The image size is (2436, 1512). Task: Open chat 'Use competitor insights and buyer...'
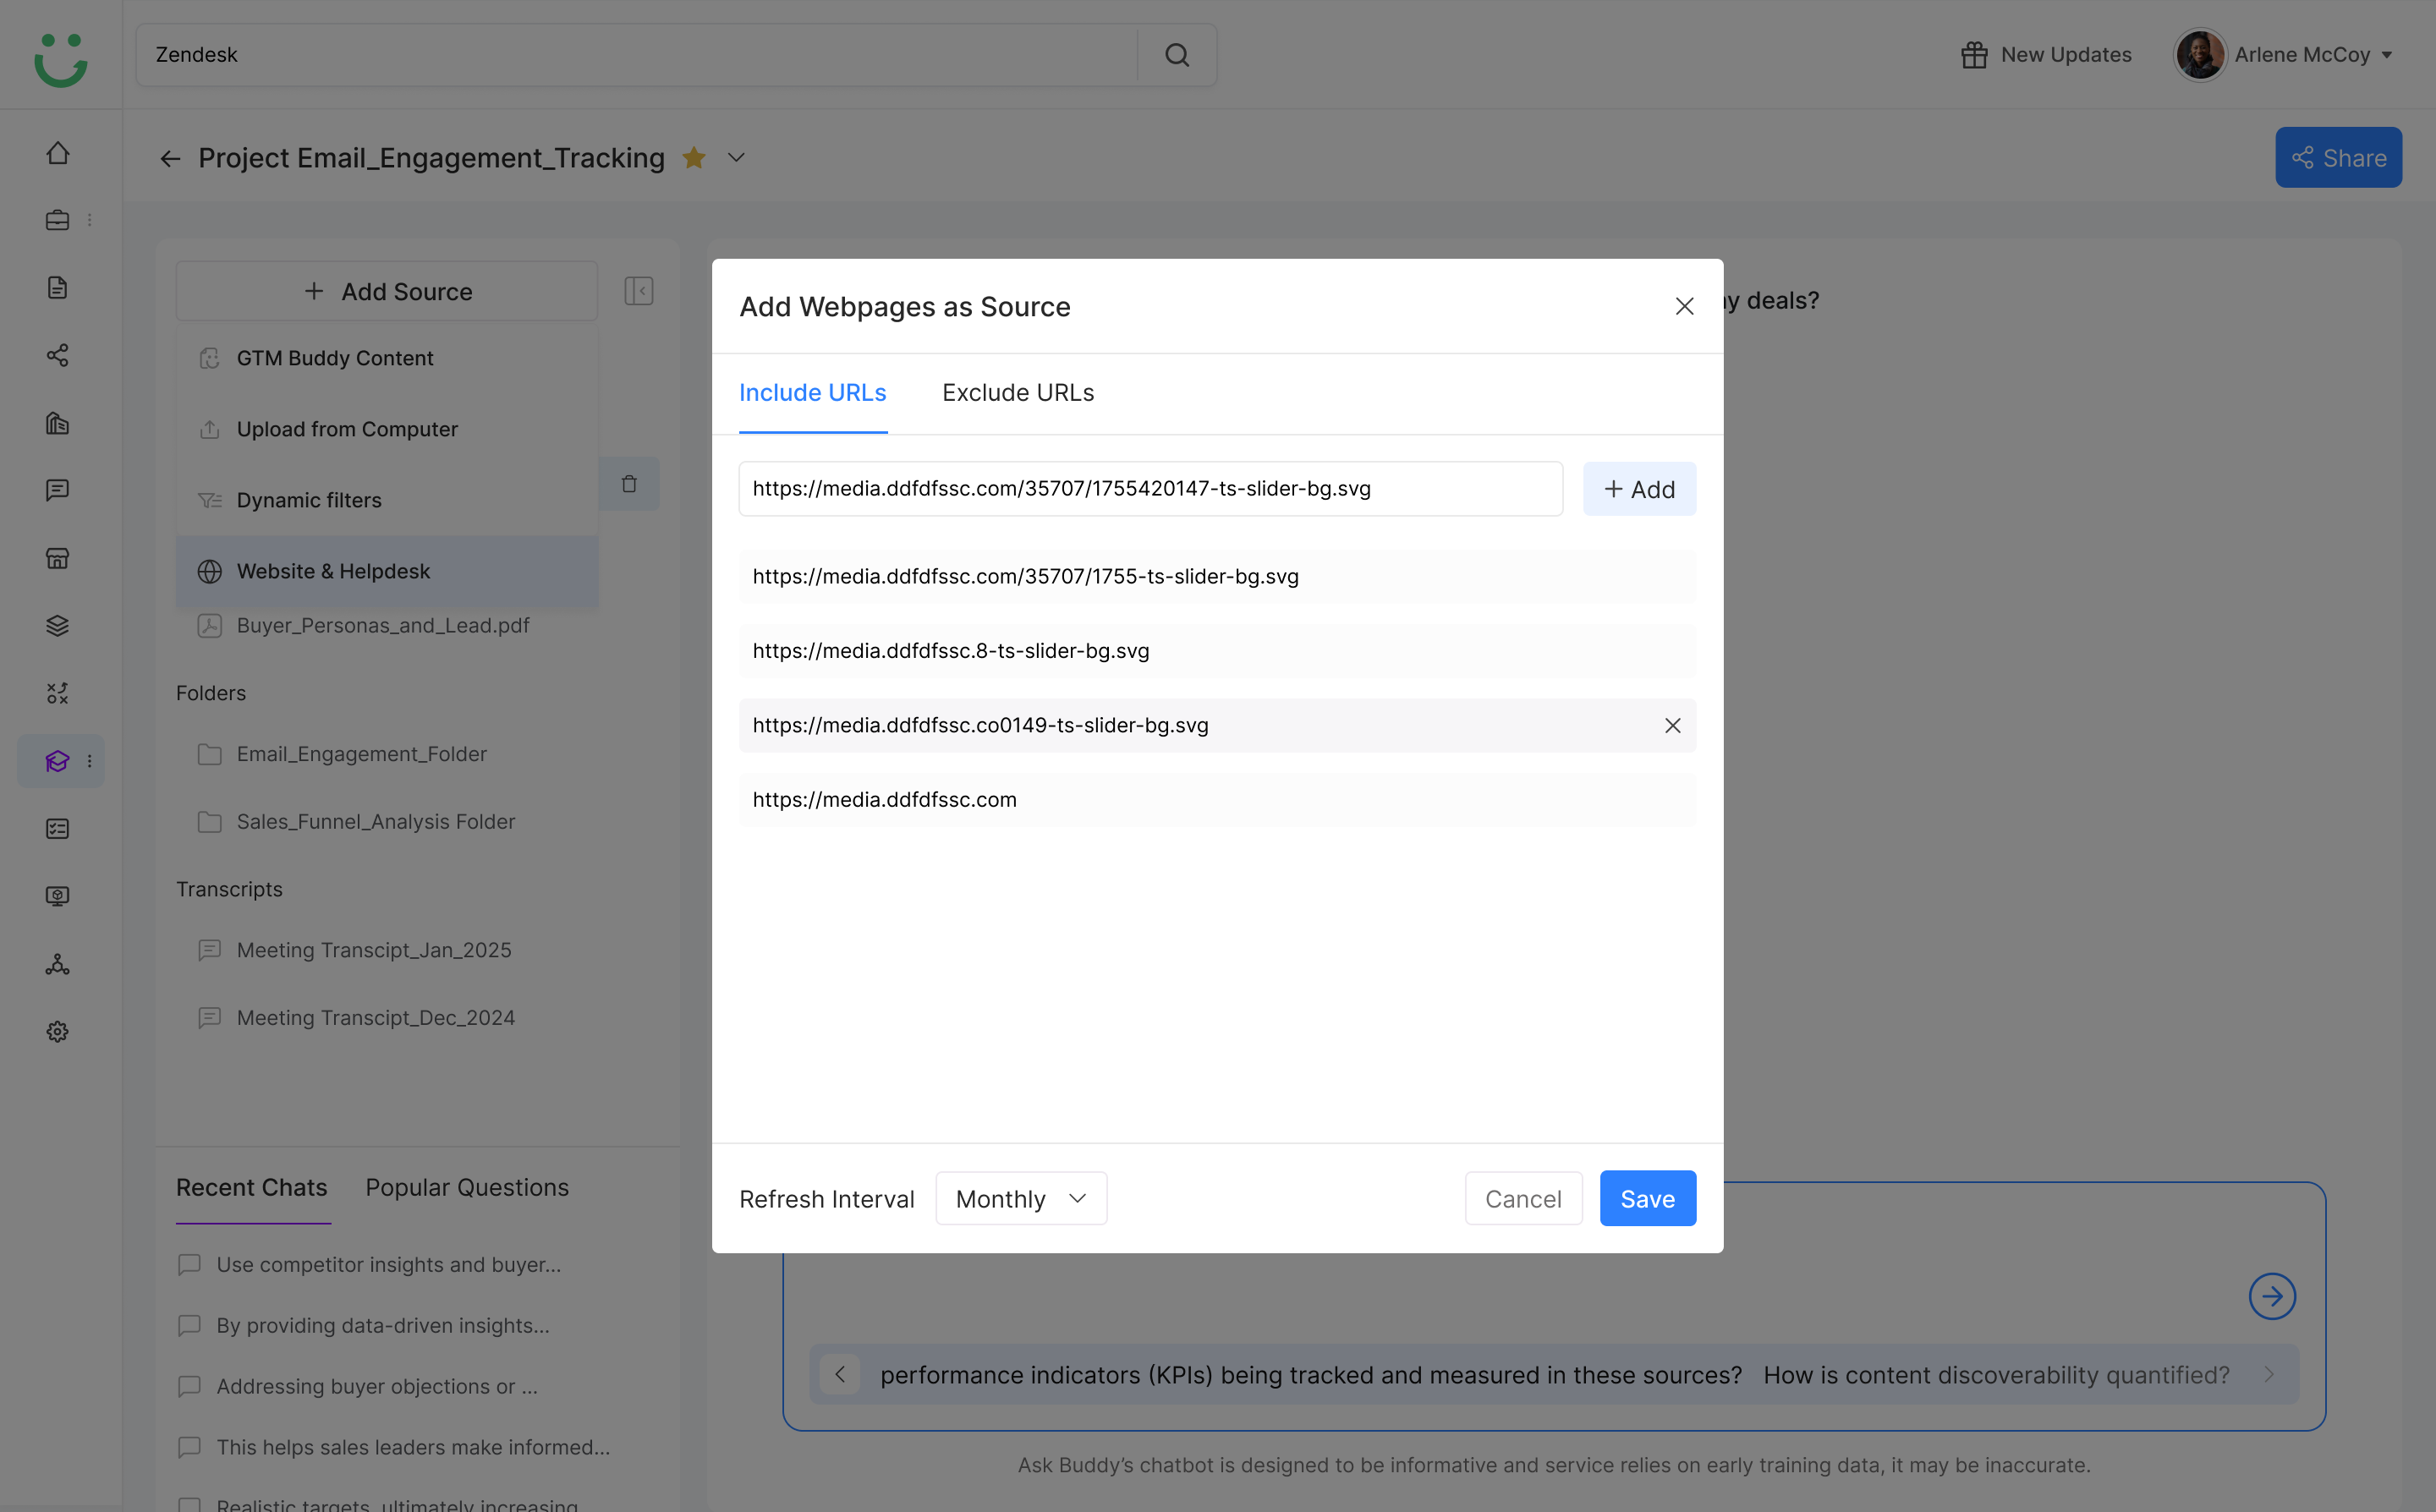tap(389, 1264)
